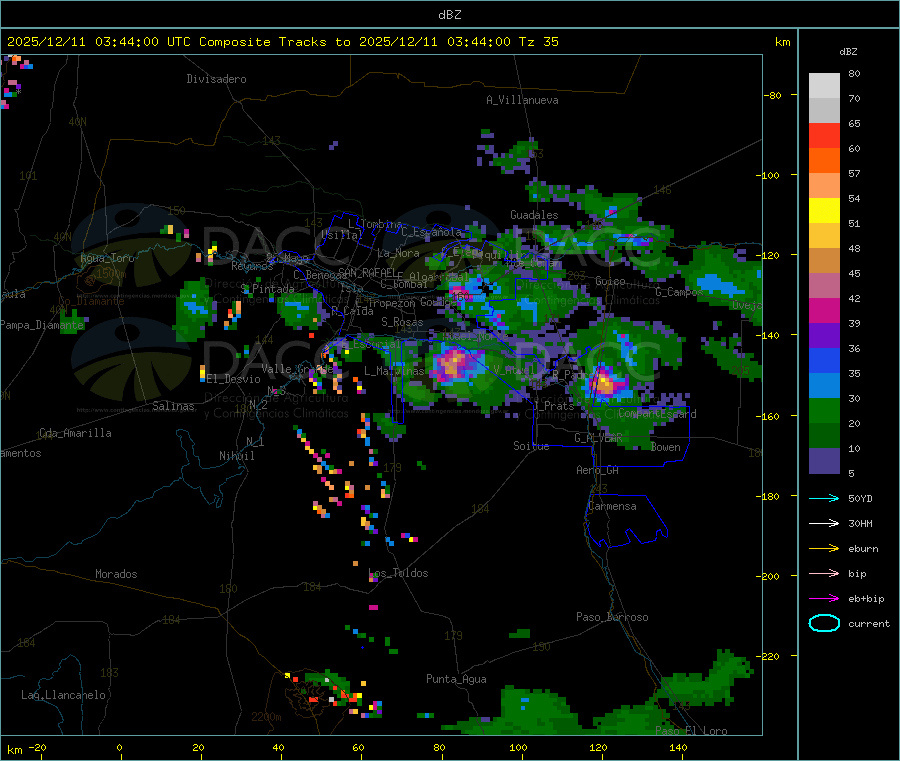Click the A_Villanueva map label
900x761 pixels.
pos(522,100)
